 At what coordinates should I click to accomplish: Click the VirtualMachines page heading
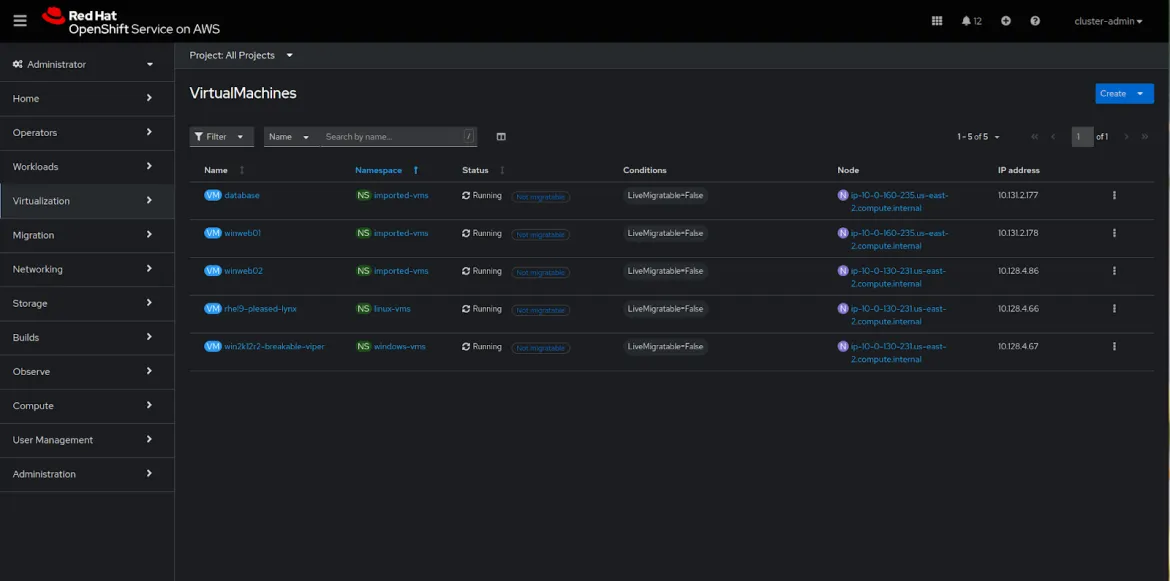tap(243, 93)
